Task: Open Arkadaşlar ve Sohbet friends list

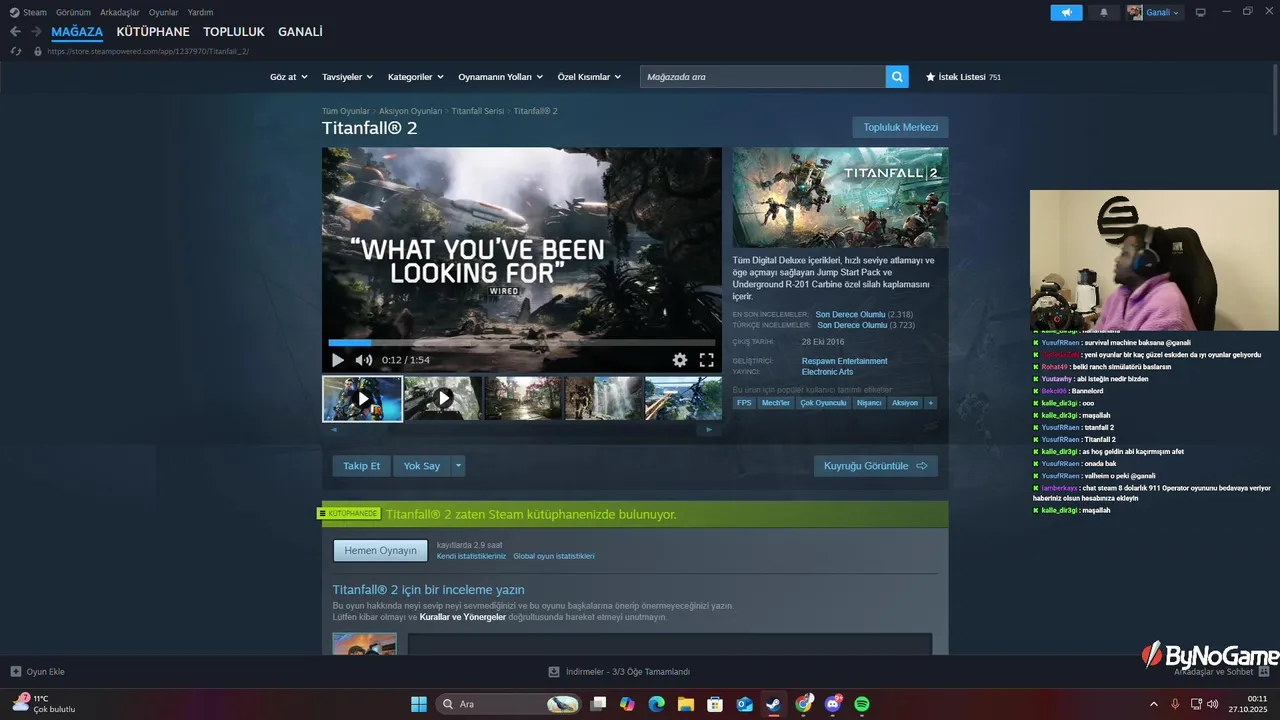Action: pos(1221,672)
